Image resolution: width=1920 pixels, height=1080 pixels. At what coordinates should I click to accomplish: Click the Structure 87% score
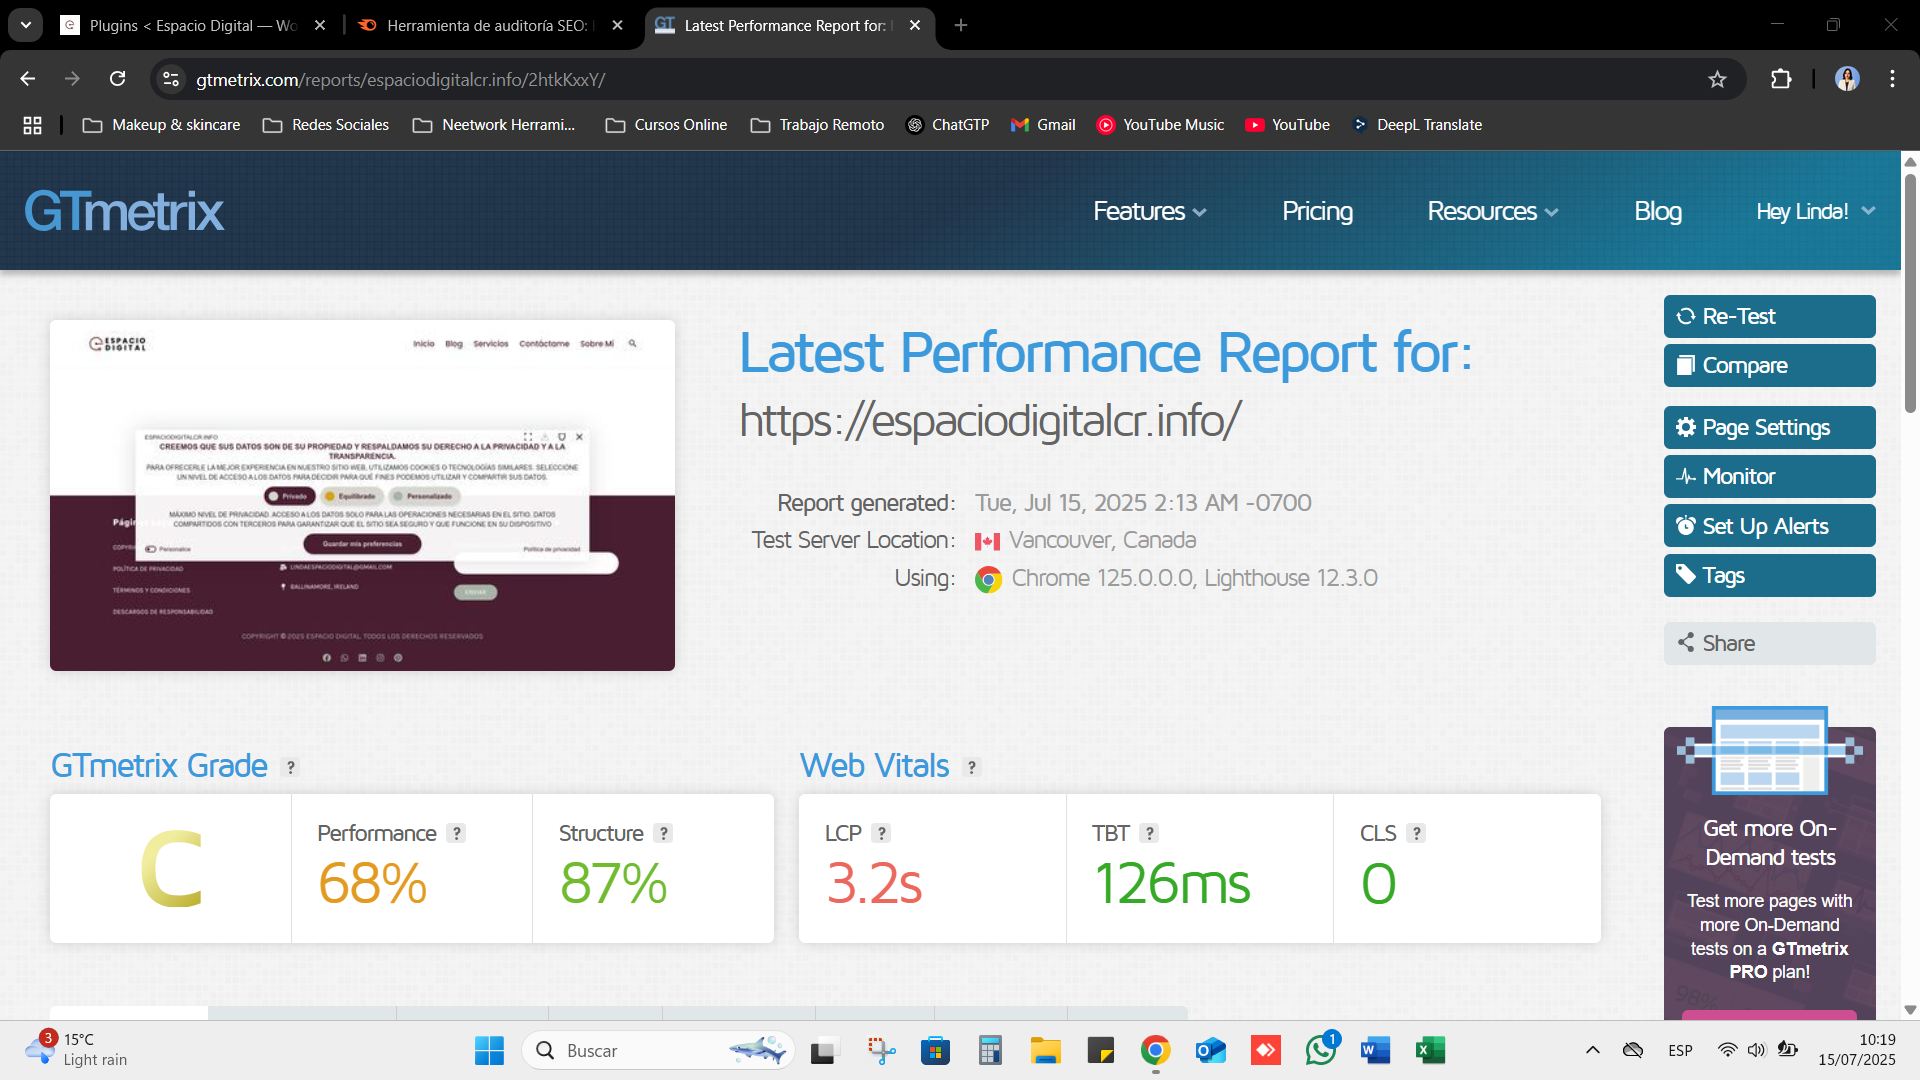613,884
